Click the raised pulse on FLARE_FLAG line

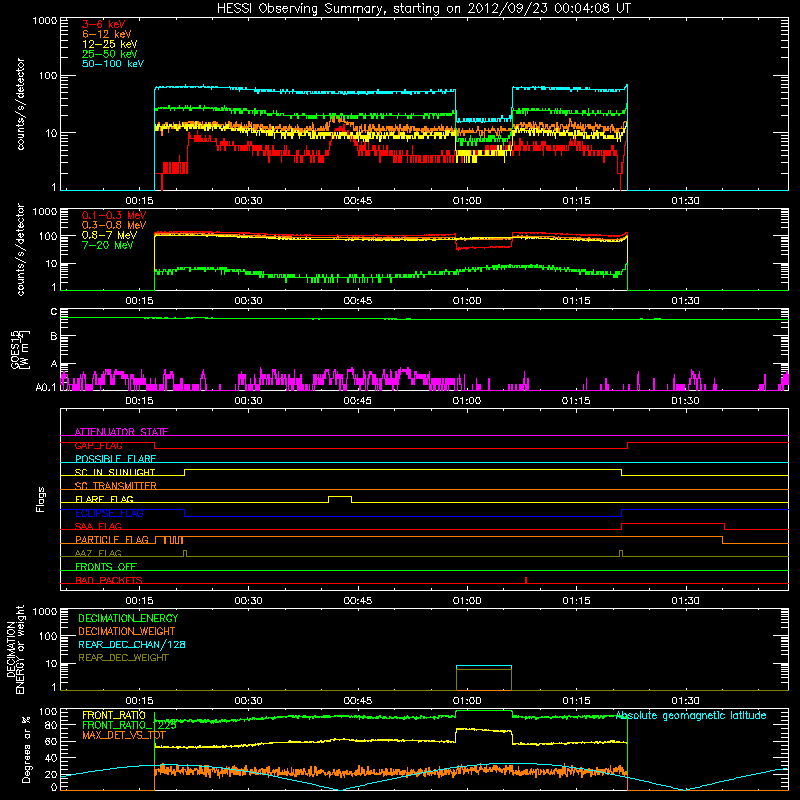pyautogui.click(x=340, y=499)
